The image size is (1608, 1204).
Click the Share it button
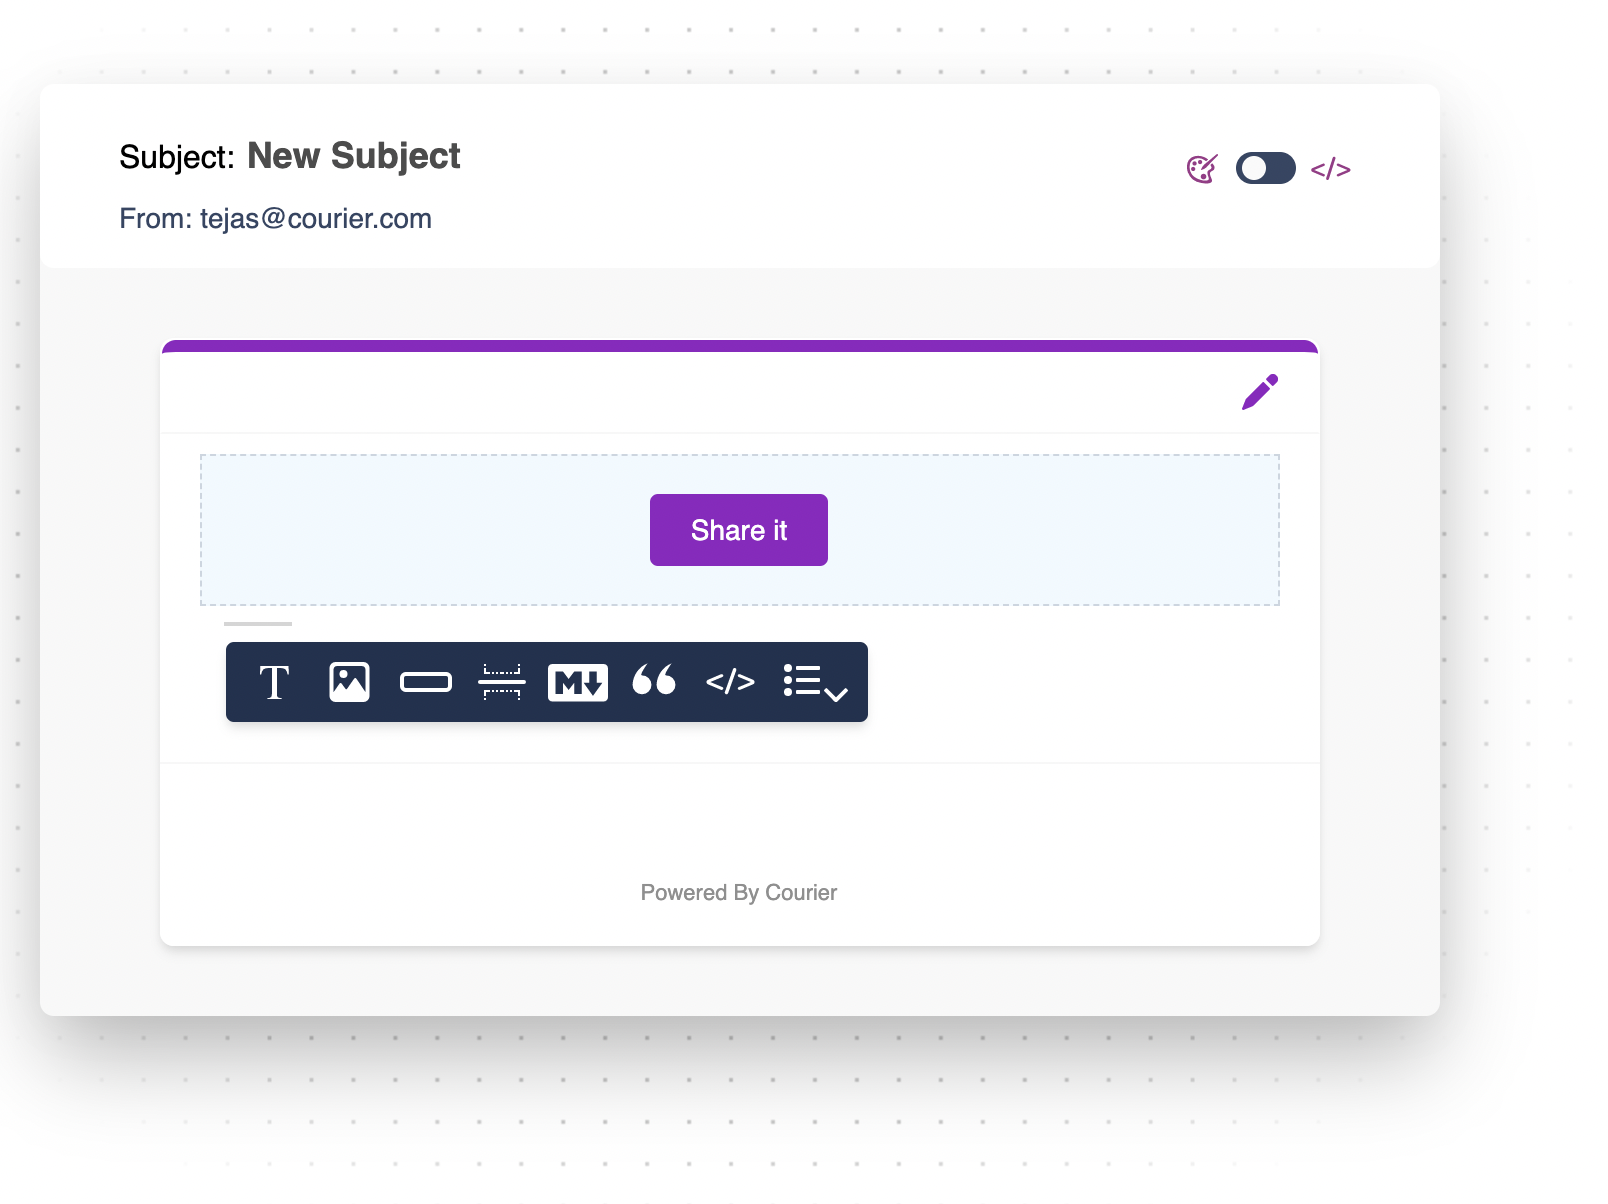(x=739, y=530)
